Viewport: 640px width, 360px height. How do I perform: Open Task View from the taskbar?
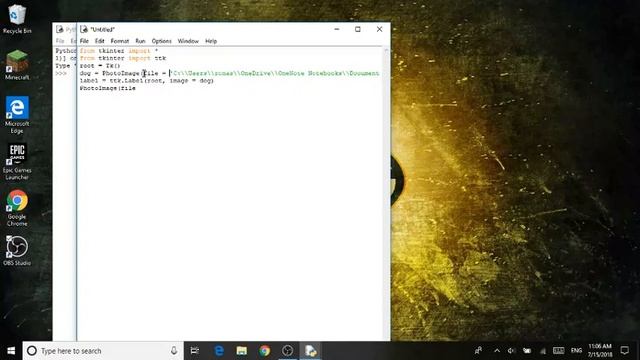[x=195, y=351]
